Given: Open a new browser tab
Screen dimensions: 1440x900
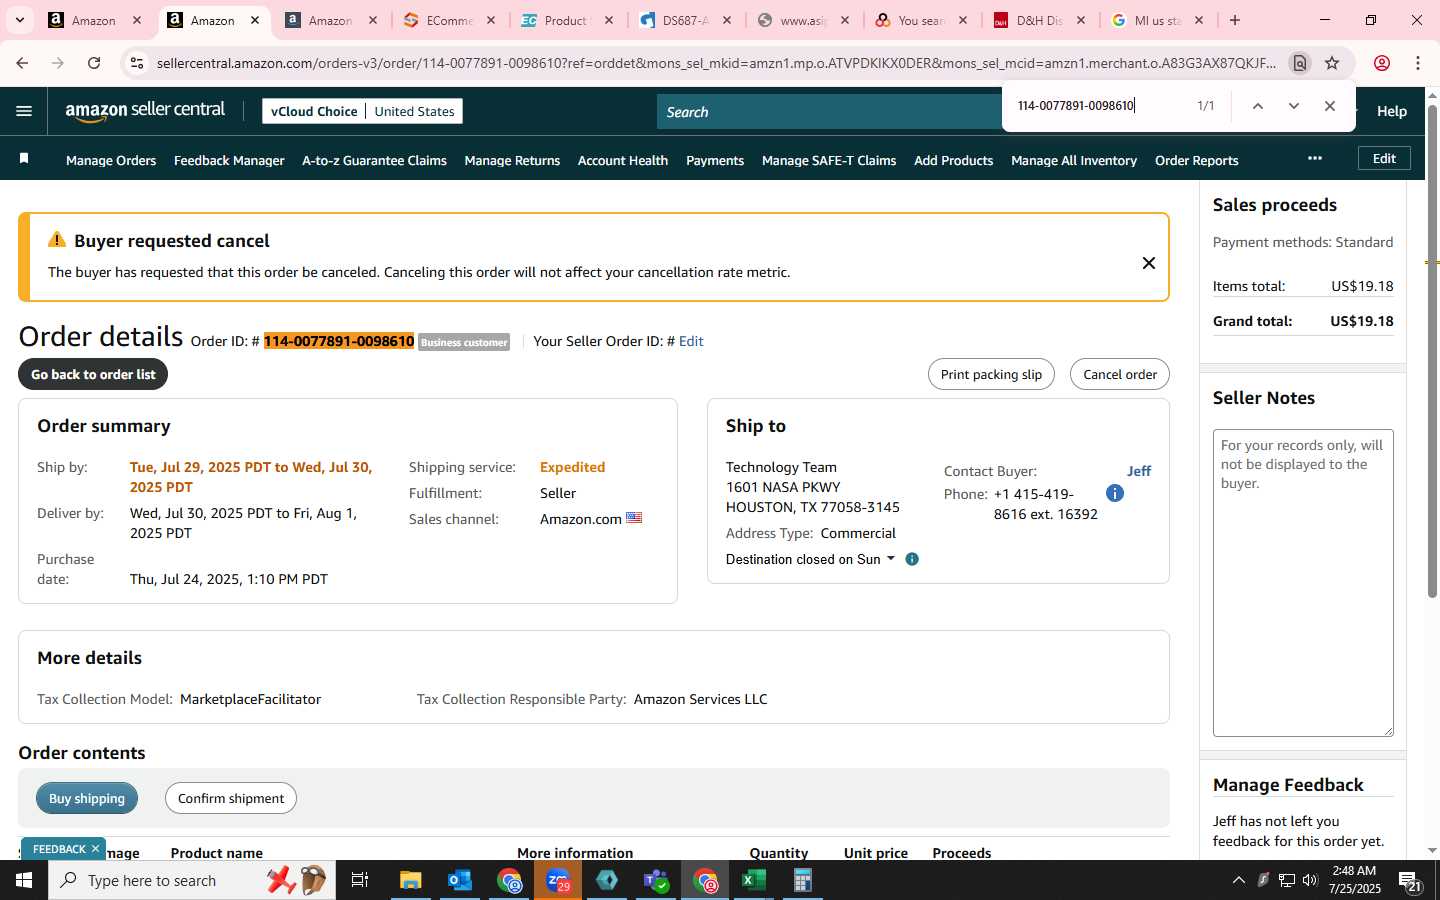Looking at the screenshot, I should click(1235, 20).
